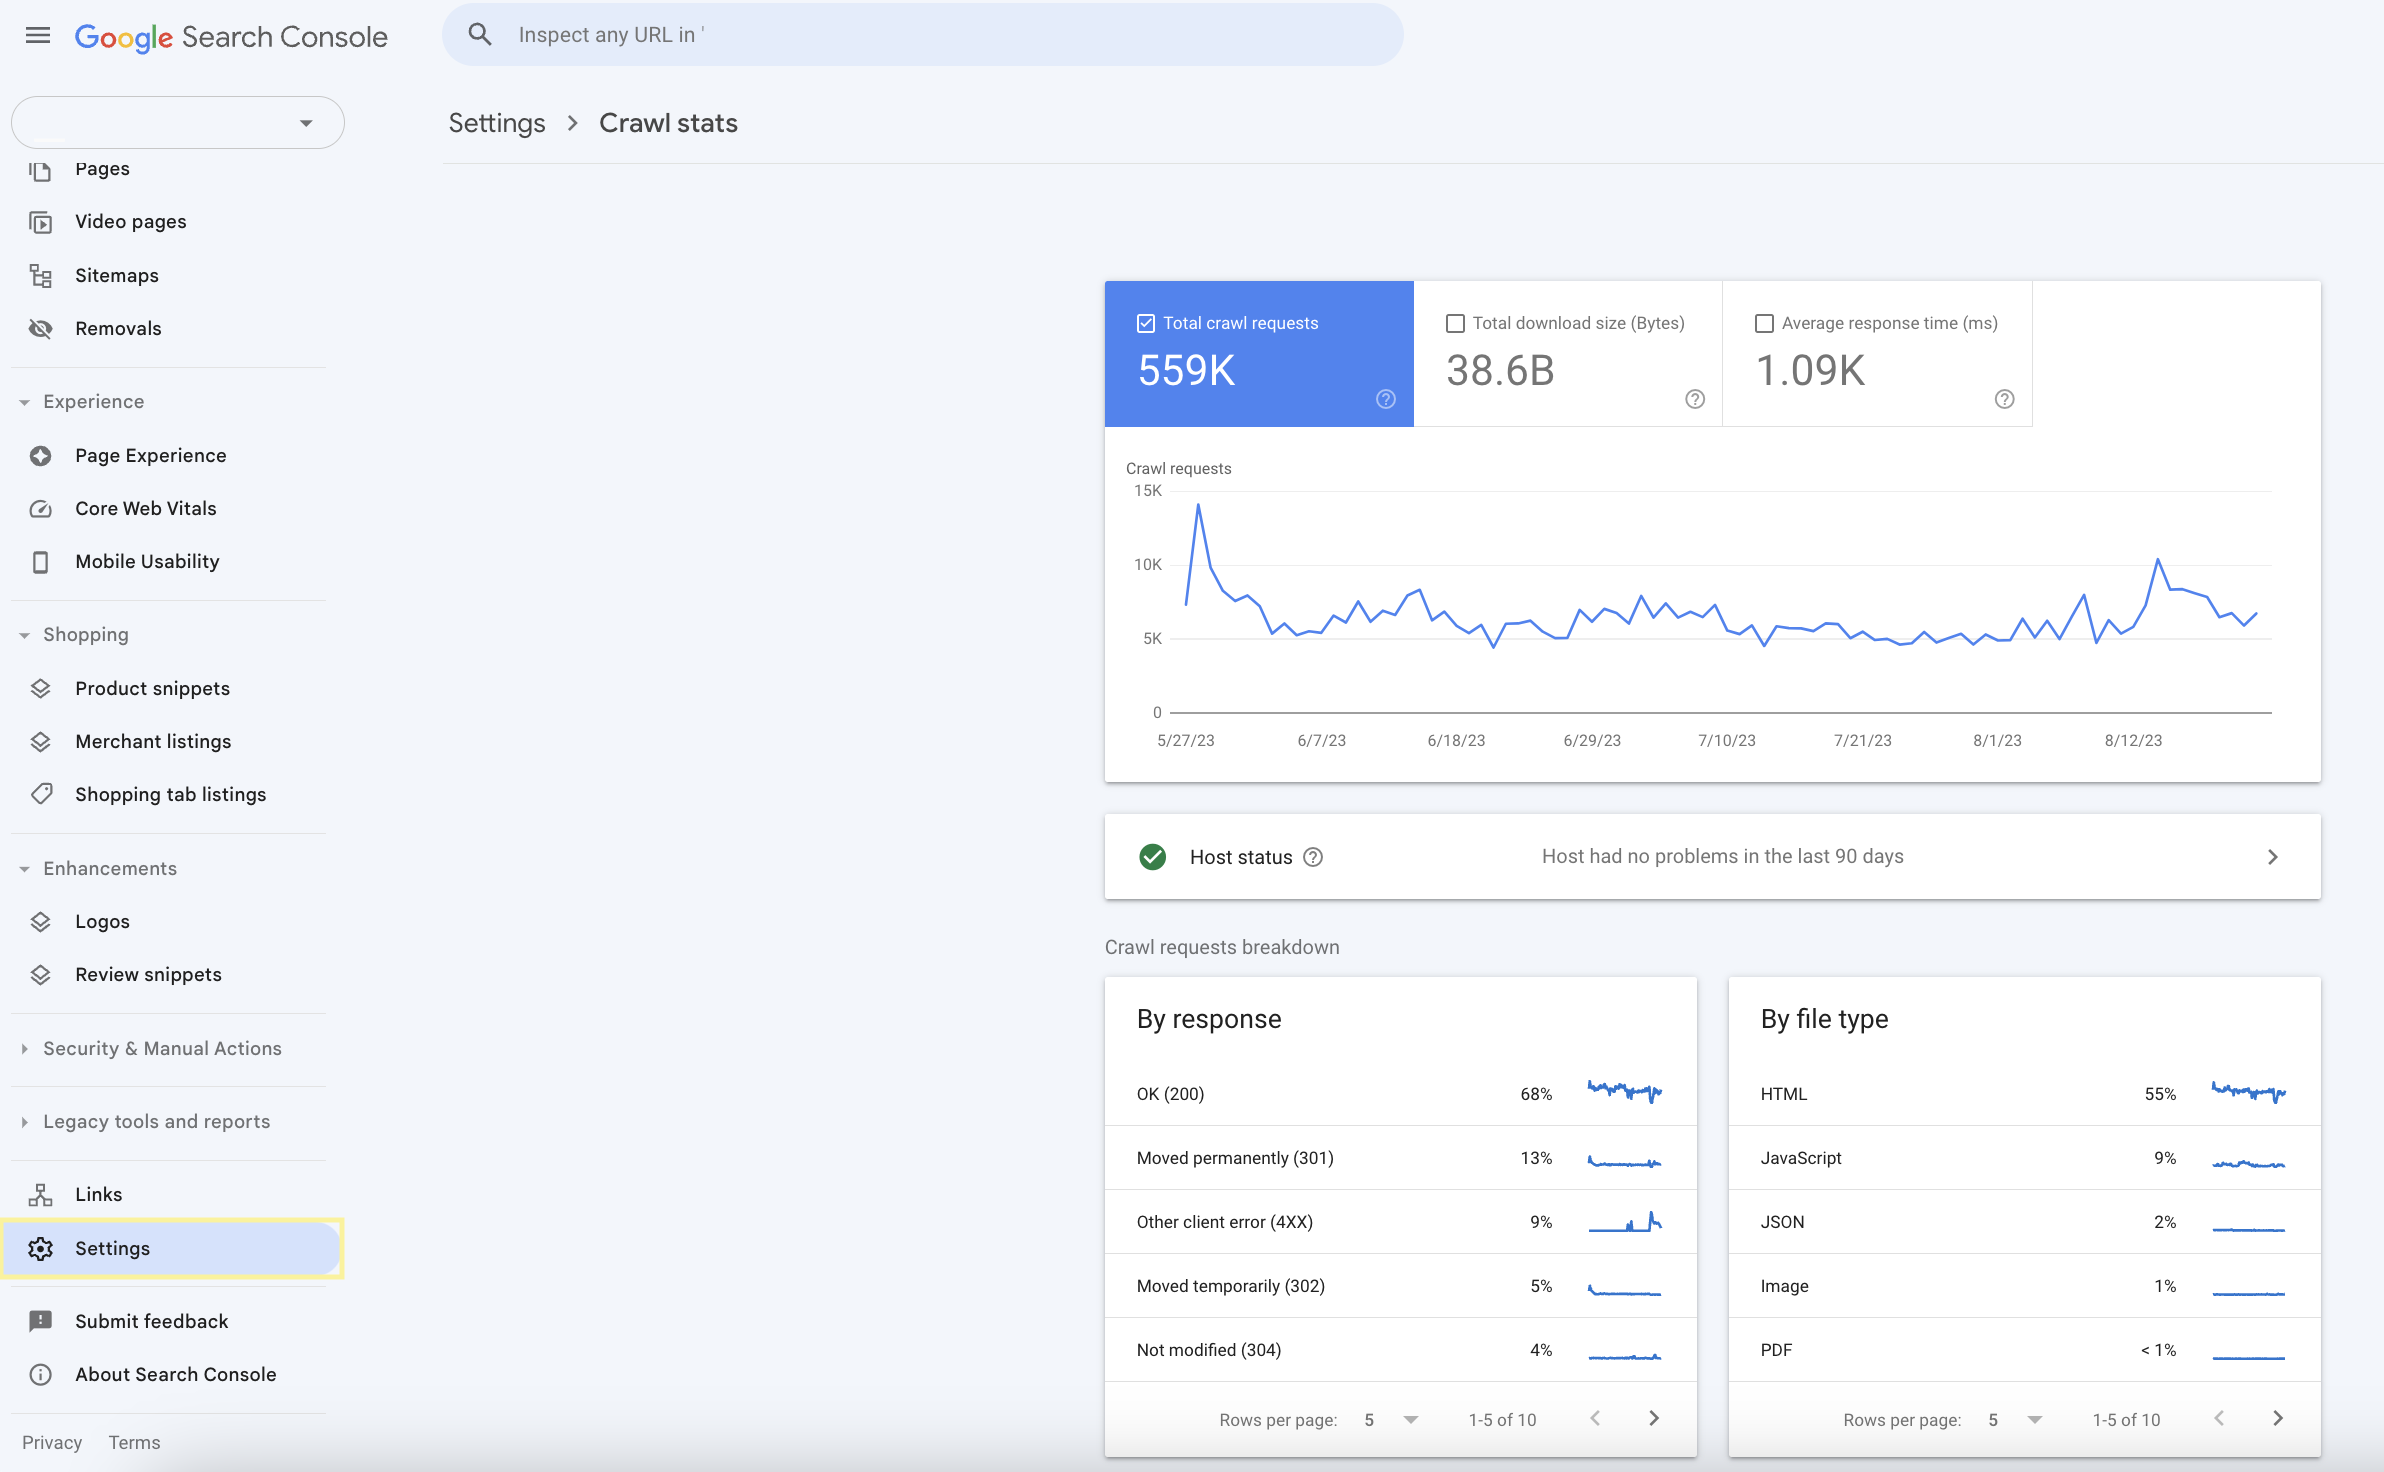This screenshot has height=1472, width=2384.
Task: Open Not modified (304) row
Action: point(1400,1350)
